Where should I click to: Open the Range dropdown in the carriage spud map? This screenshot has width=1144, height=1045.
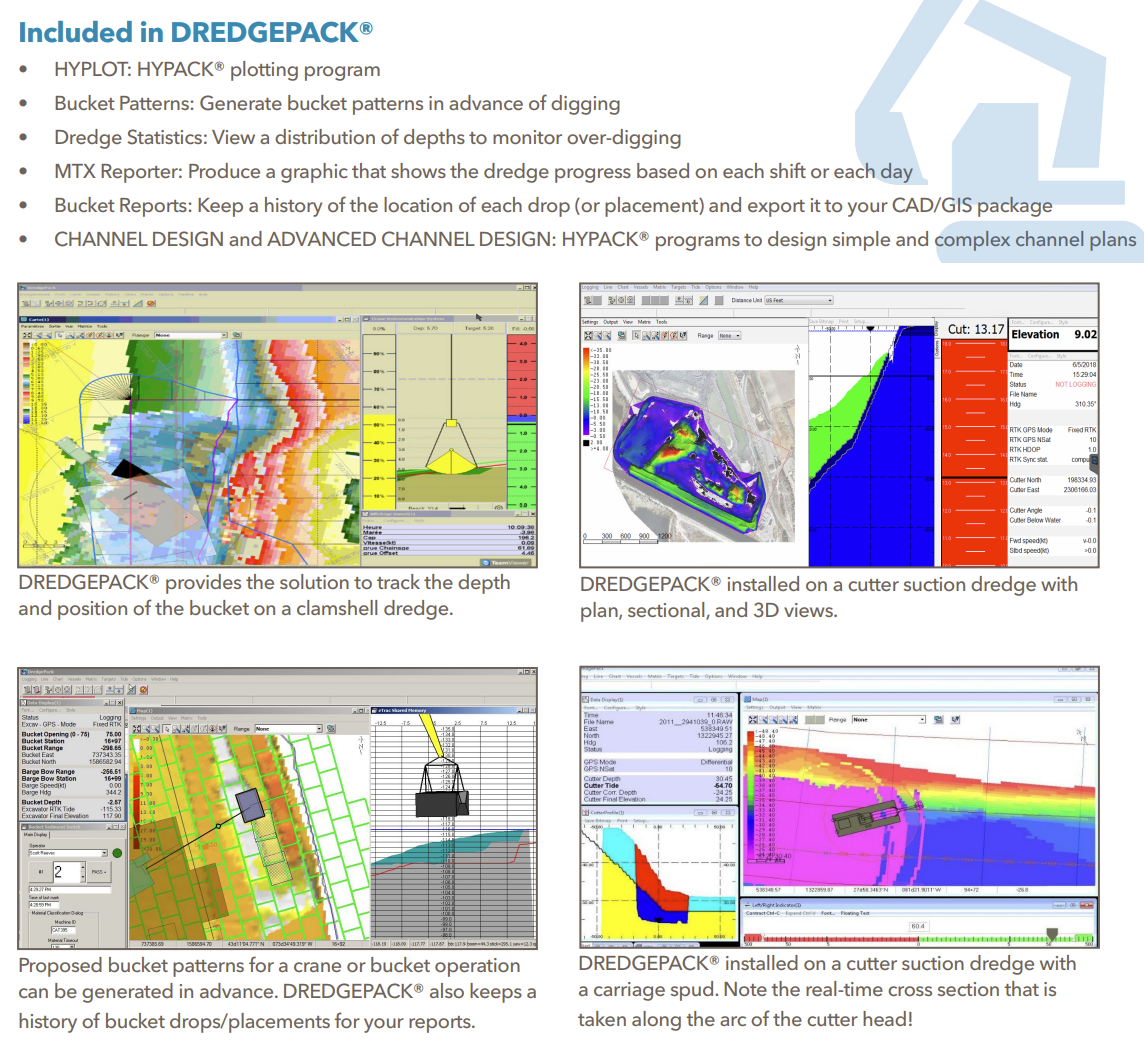coord(889,720)
